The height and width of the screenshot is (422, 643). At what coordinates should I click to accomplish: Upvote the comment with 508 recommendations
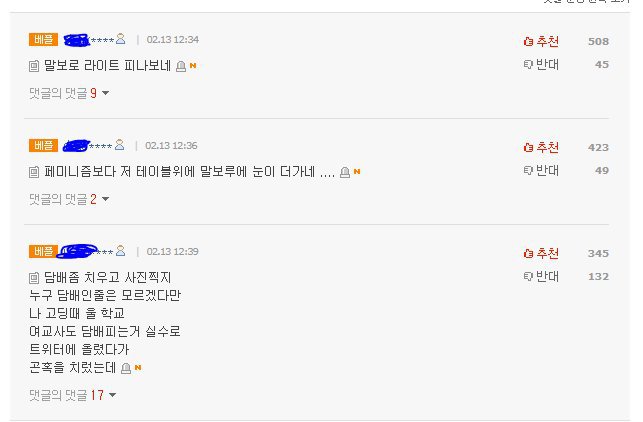click(x=541, y=41)
